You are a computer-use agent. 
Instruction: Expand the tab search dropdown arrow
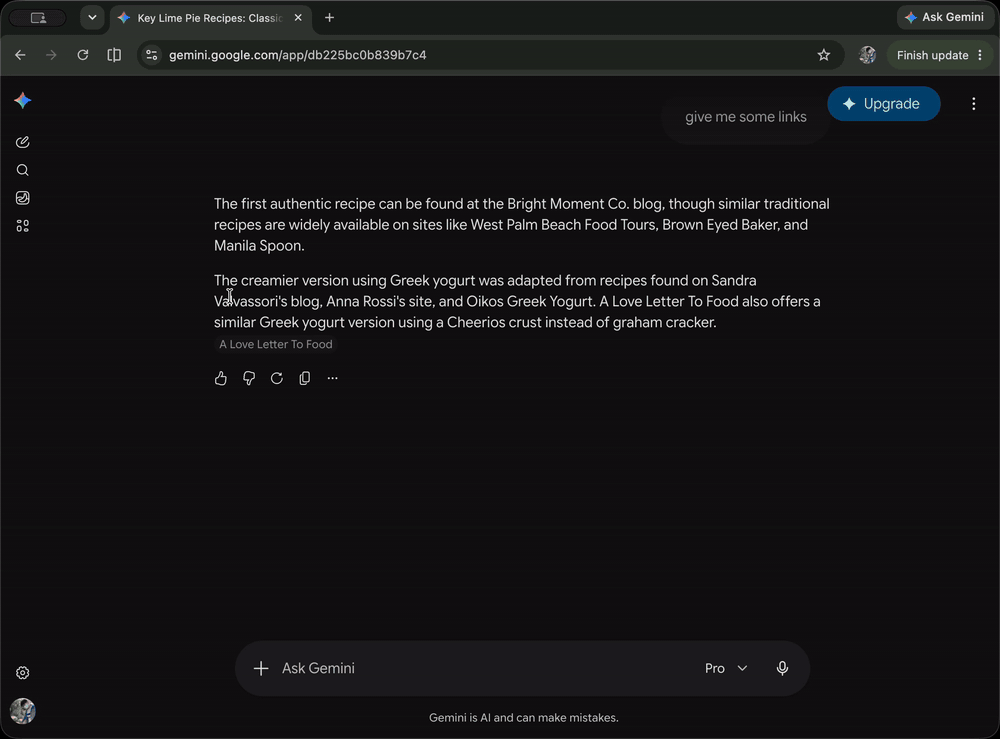tap(92, 18)
